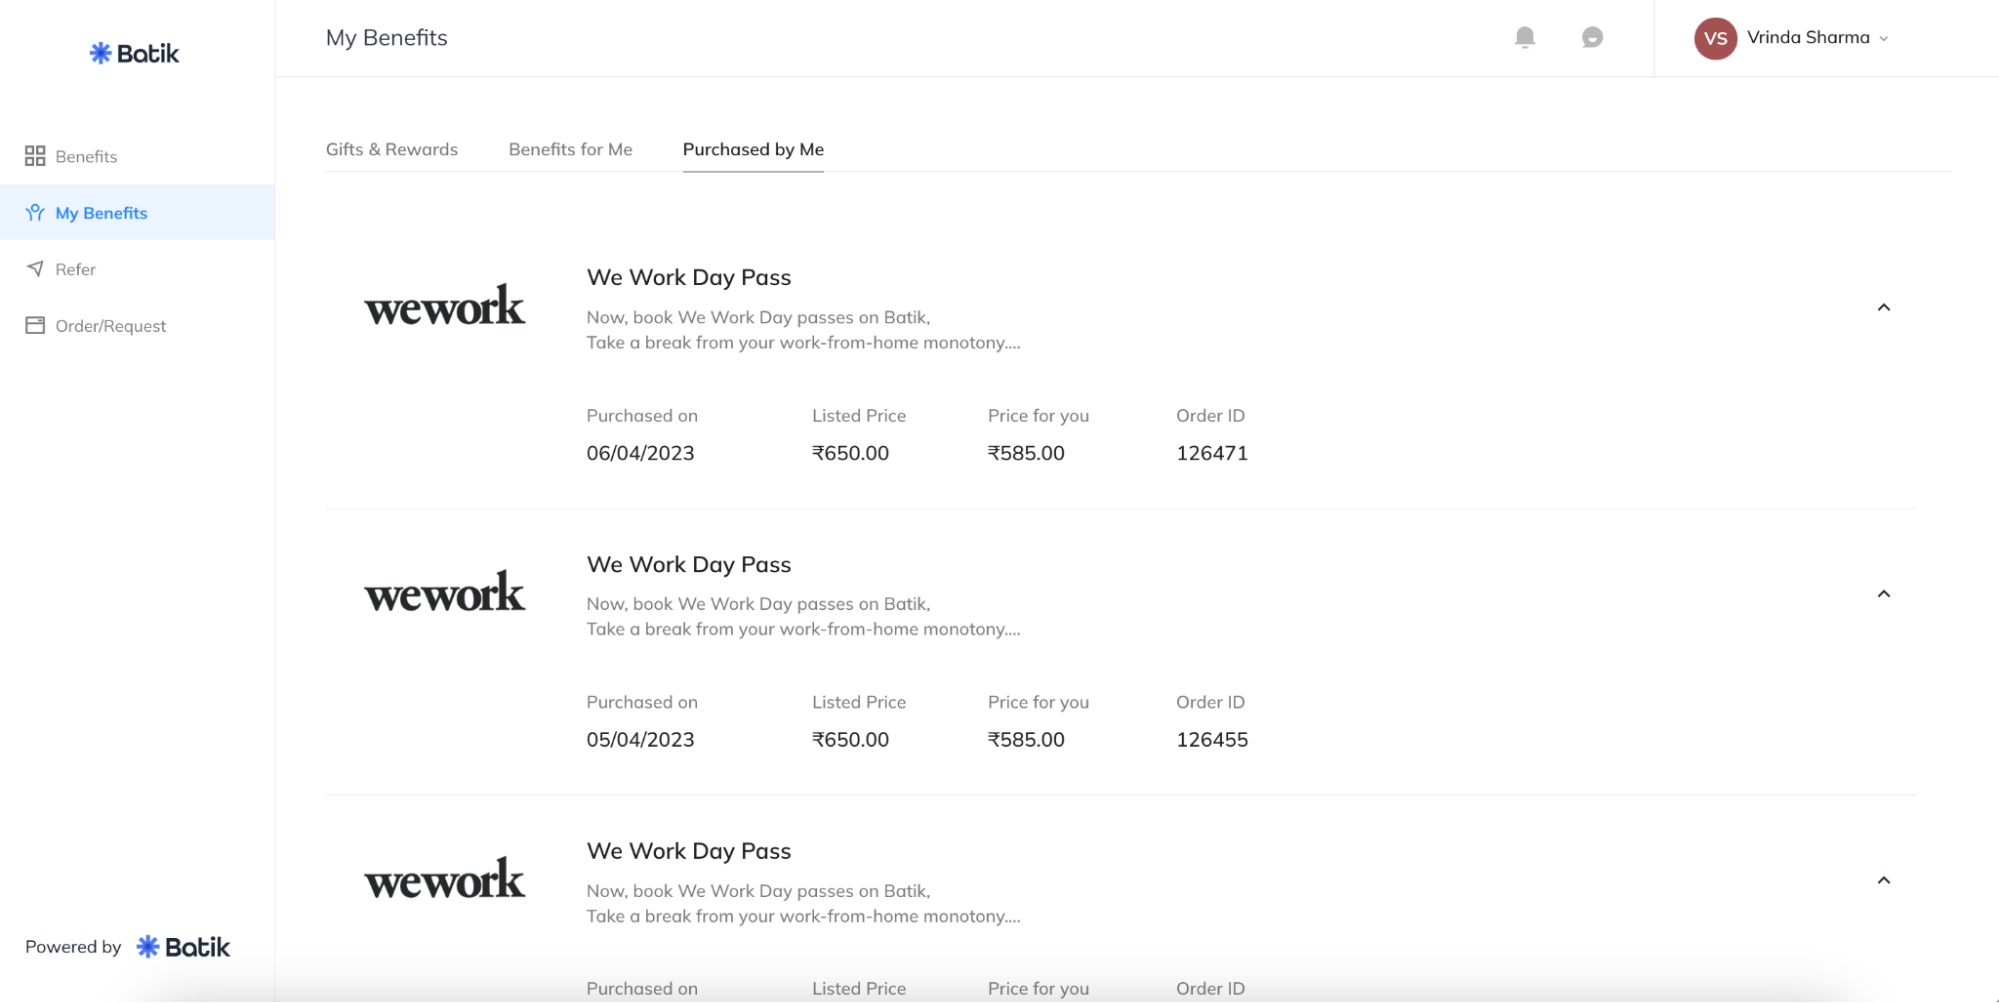This screenshot has height=1003, width=1999.
Task: Collapse the order 126455 details
Action: (x=1883, y=594)
